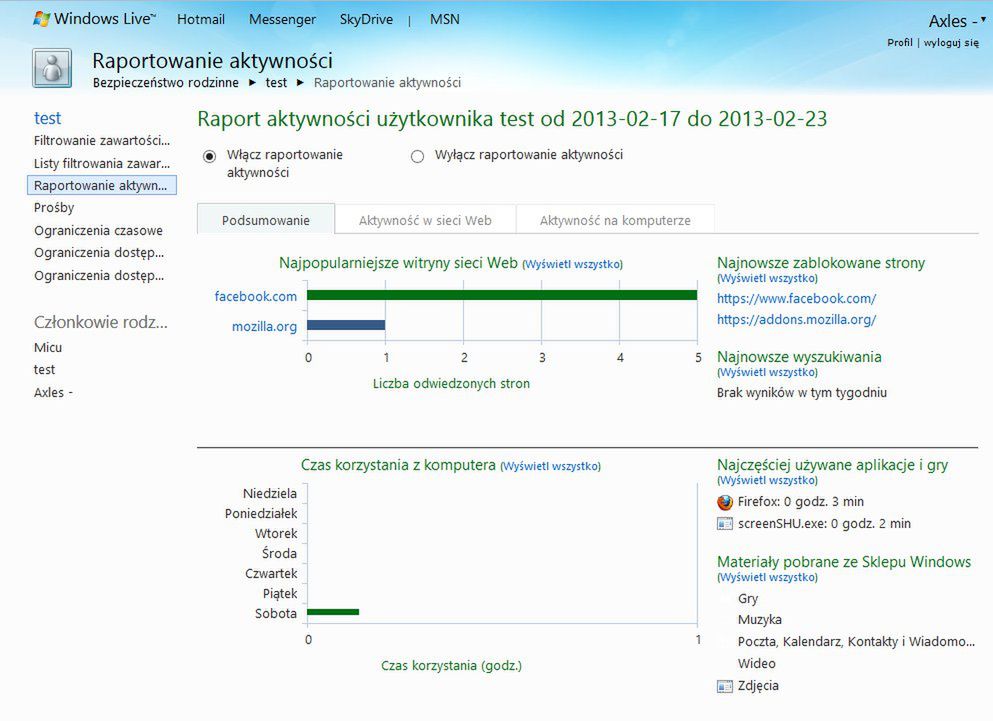The height and width of the screenshot is (721, 993).
Task: Open blocked link https://addons.mozilla.org/
Action: click(x=797, y=319)
